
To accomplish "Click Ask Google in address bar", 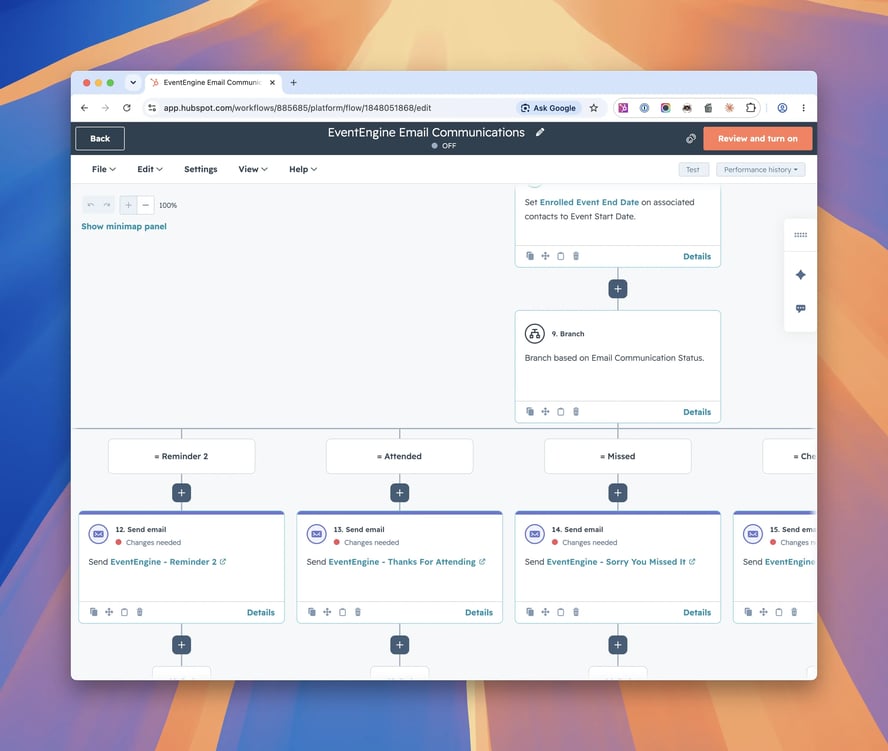I will [548, 108].
